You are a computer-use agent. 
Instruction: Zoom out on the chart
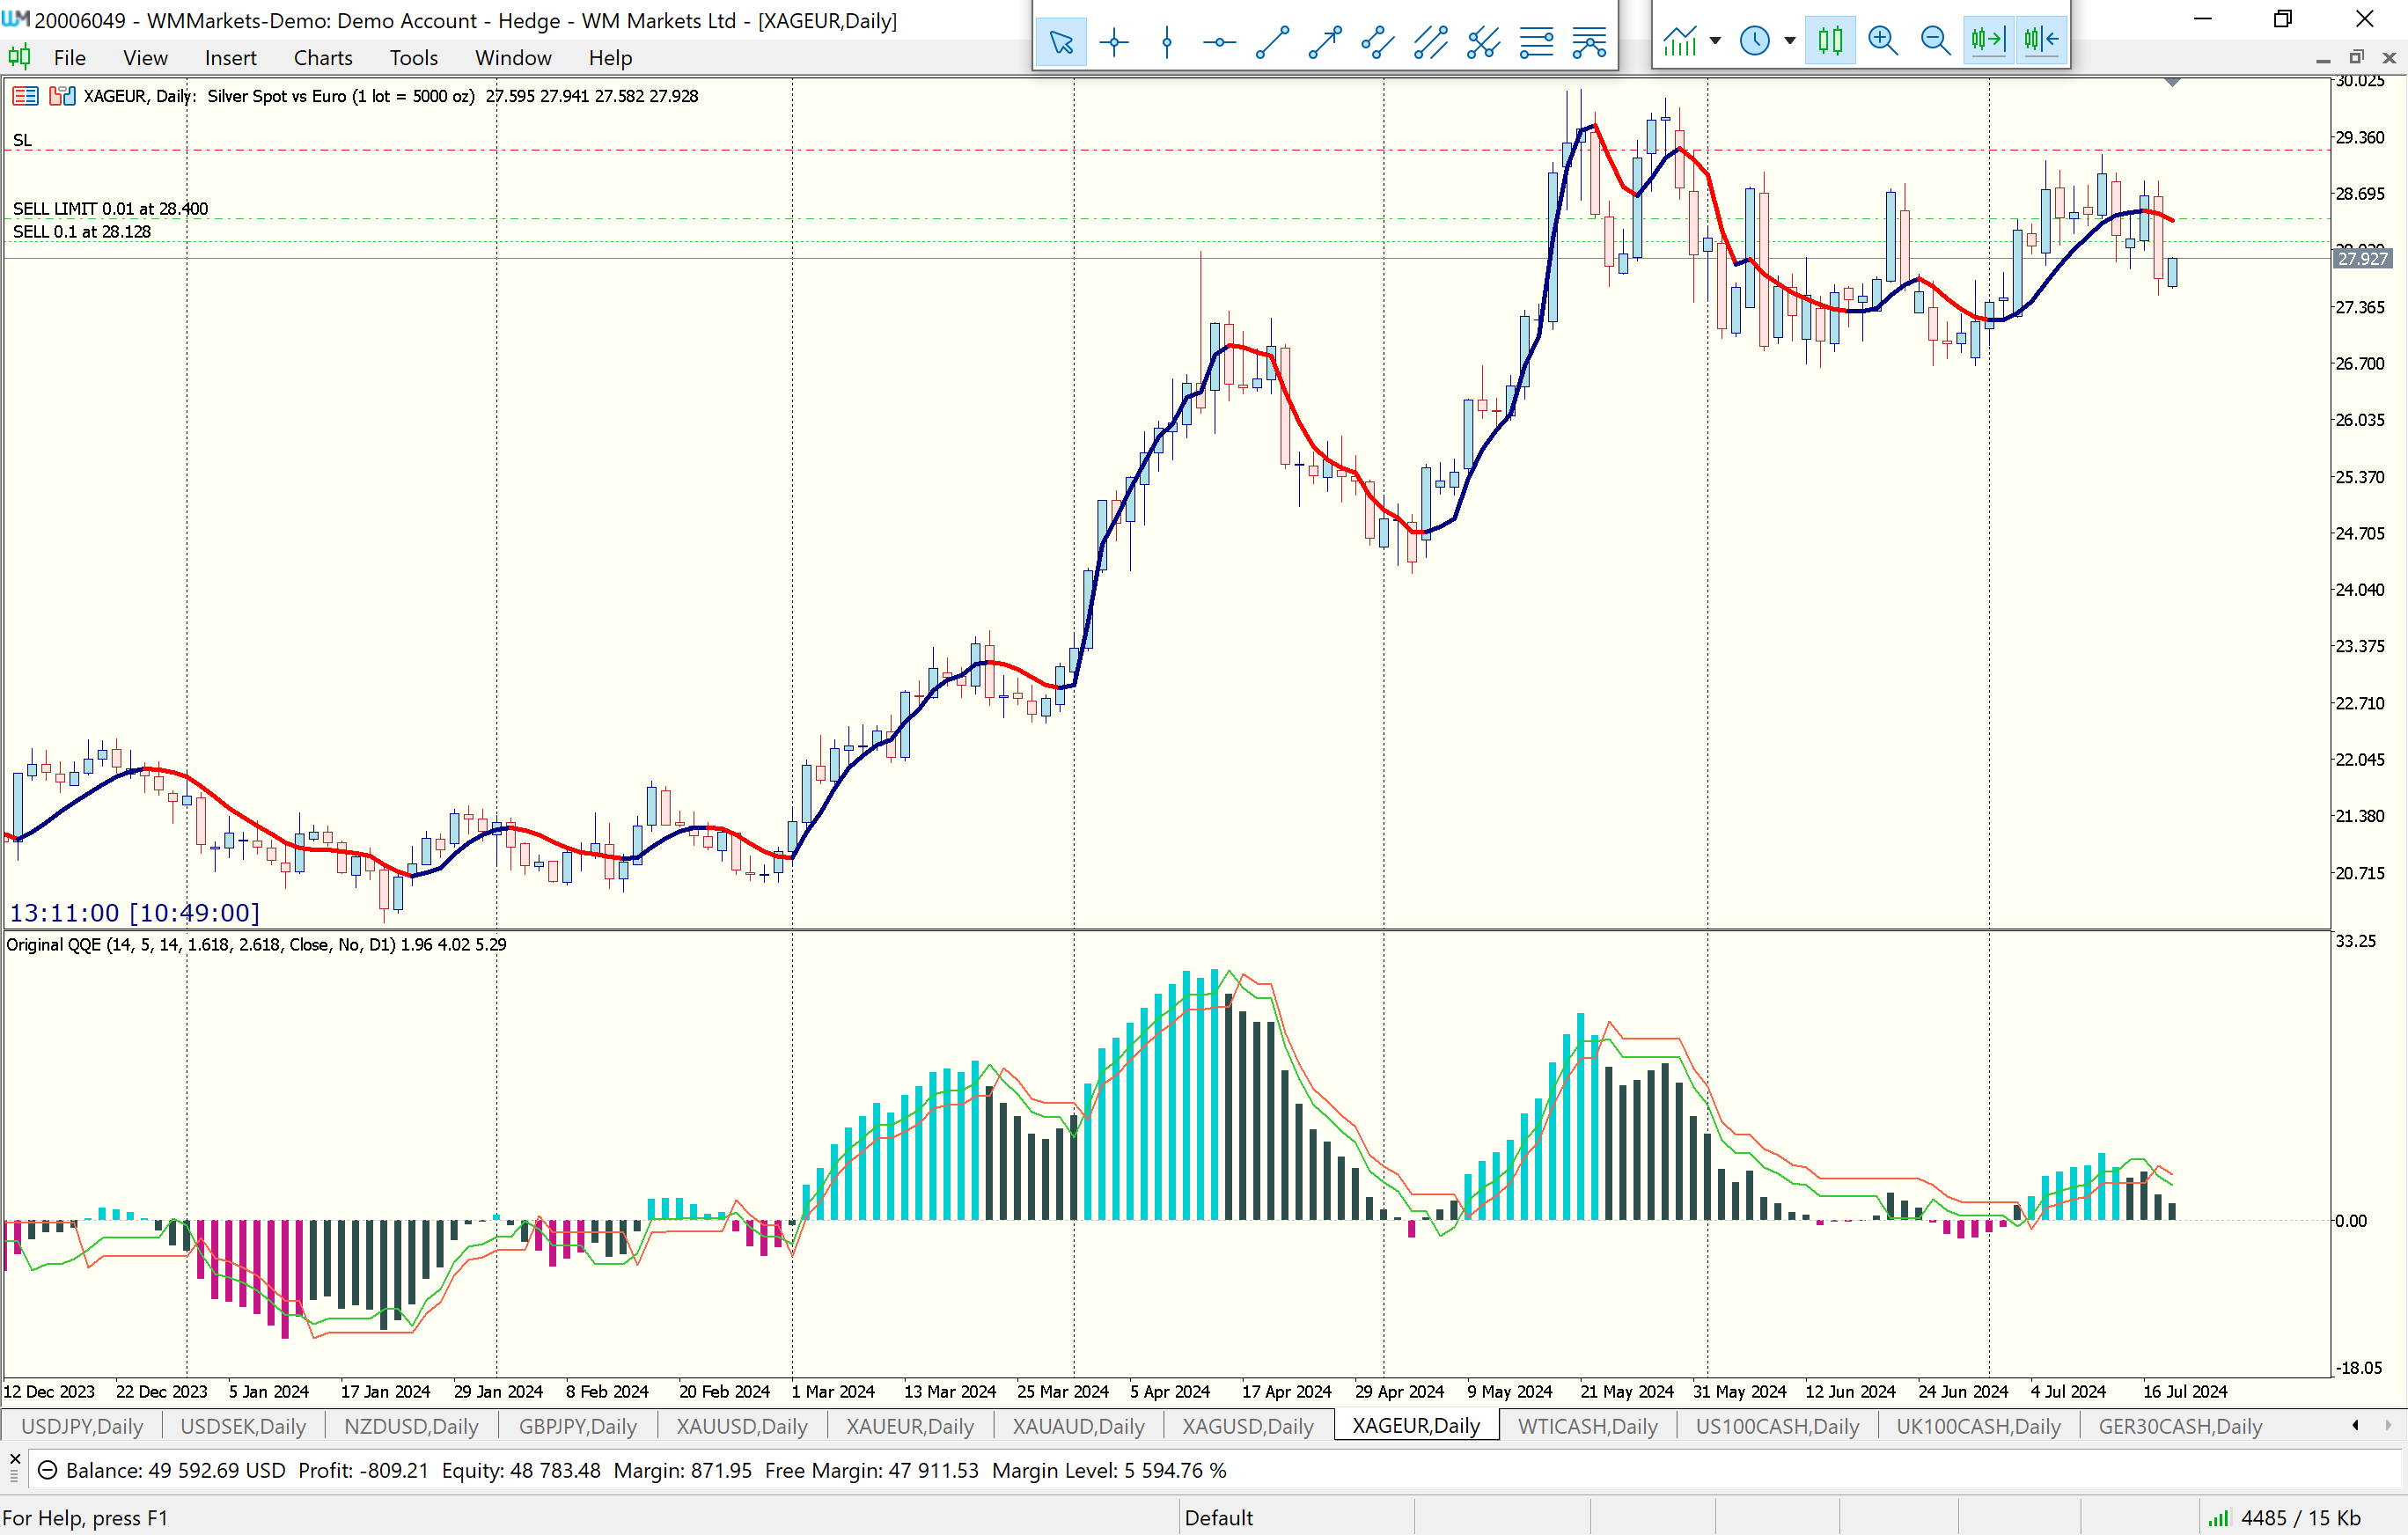click(x=1935, y=40)
